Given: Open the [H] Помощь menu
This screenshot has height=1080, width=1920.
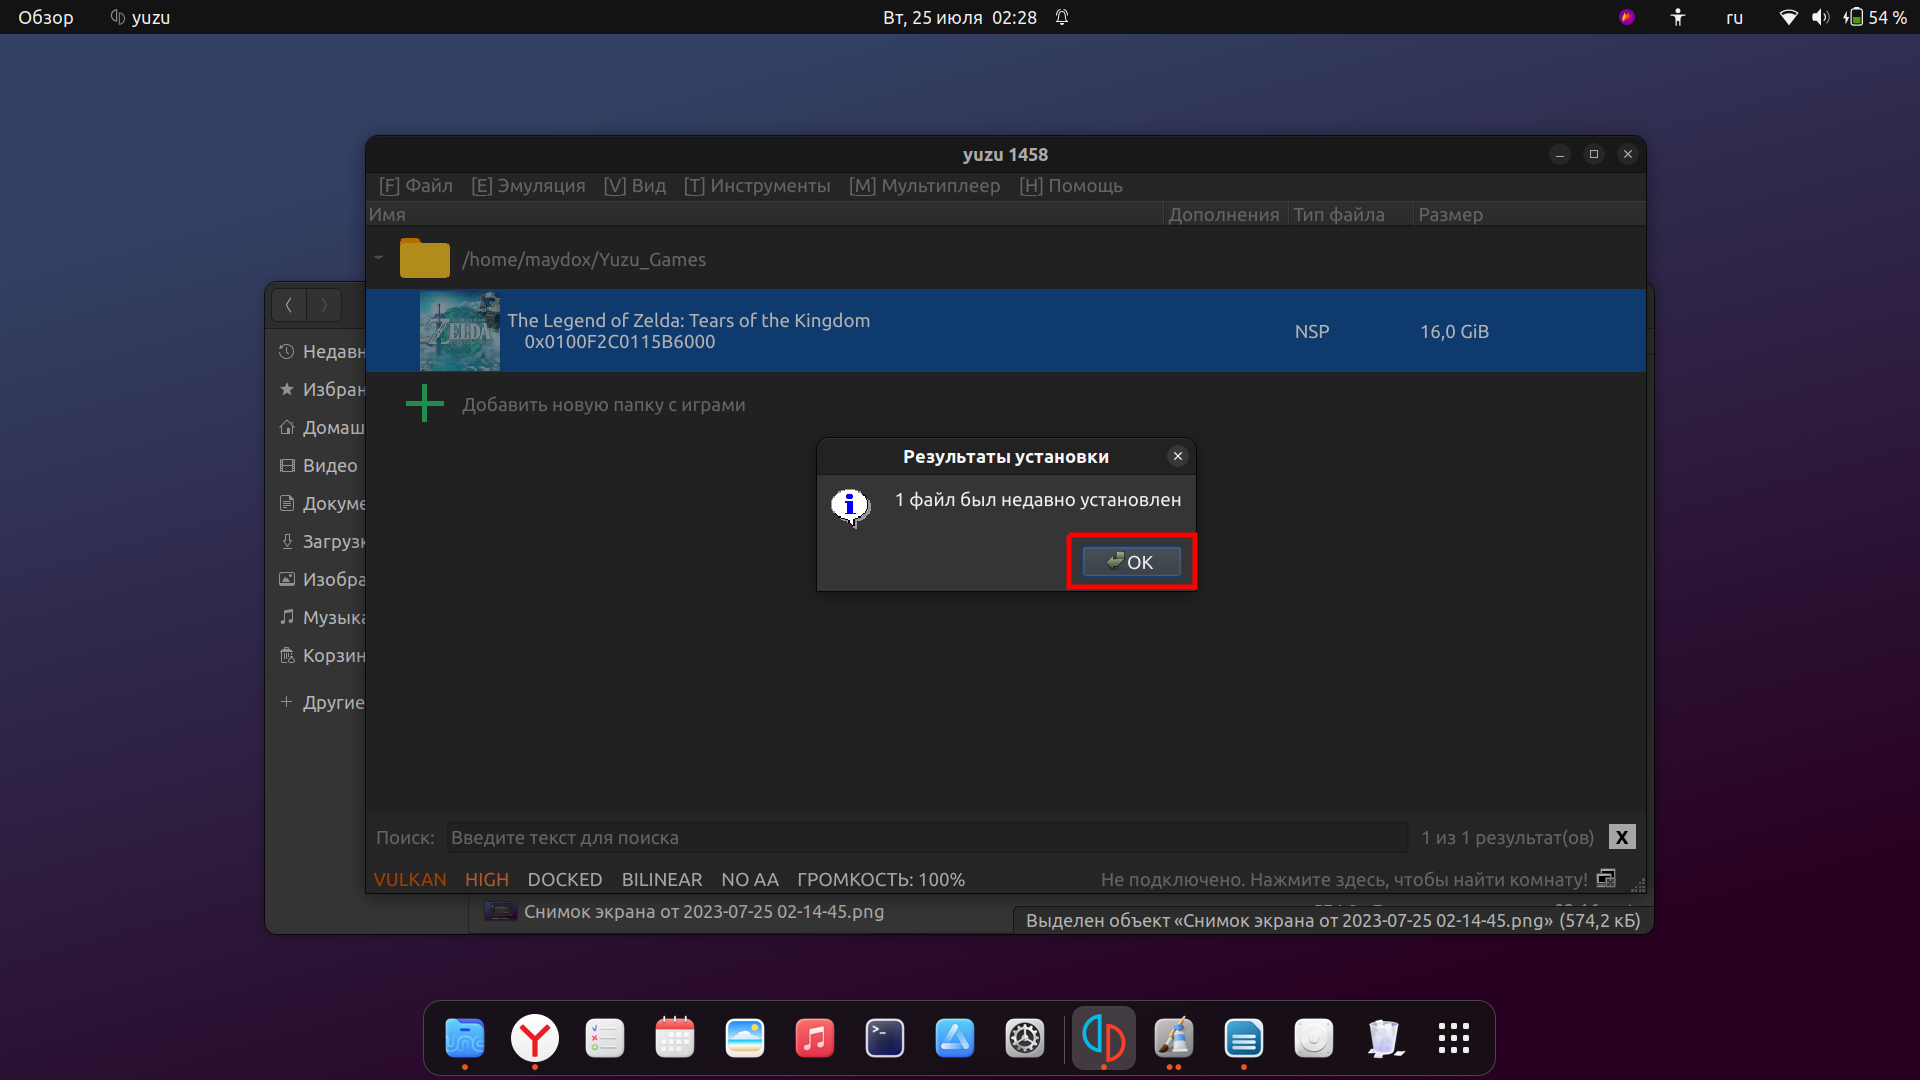Looking at the screenshot, I should pyautogui.click(x=1071, y=186).
